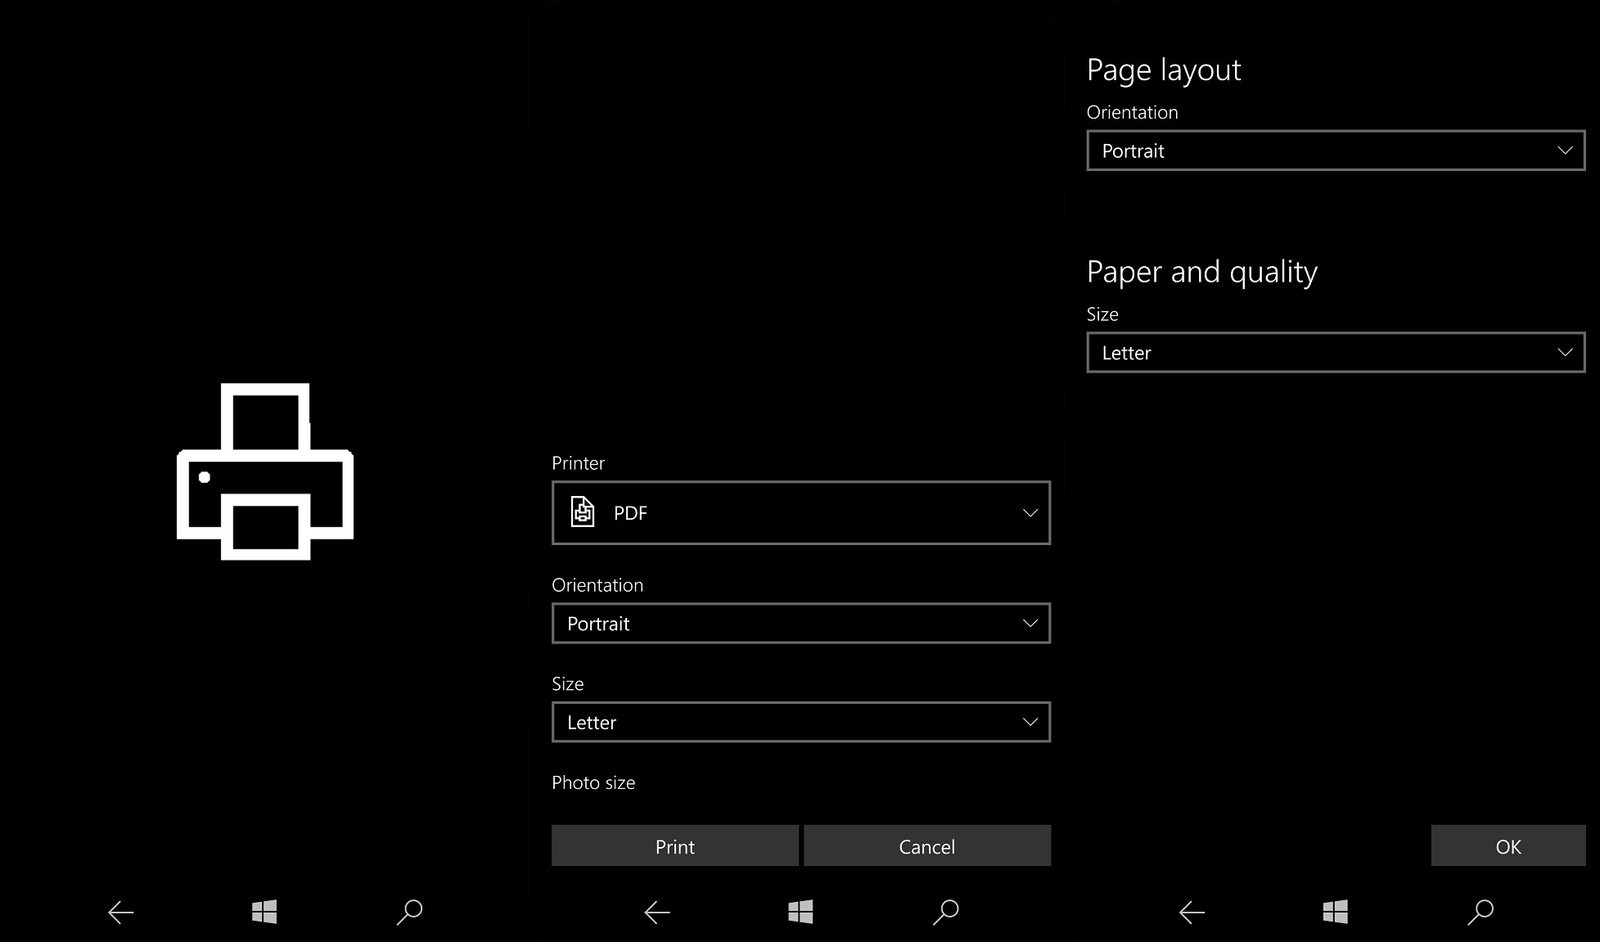Click the Cancel button
This screenshot has width=1600, height=942.
pyautogui.click(x=927, y=846)
